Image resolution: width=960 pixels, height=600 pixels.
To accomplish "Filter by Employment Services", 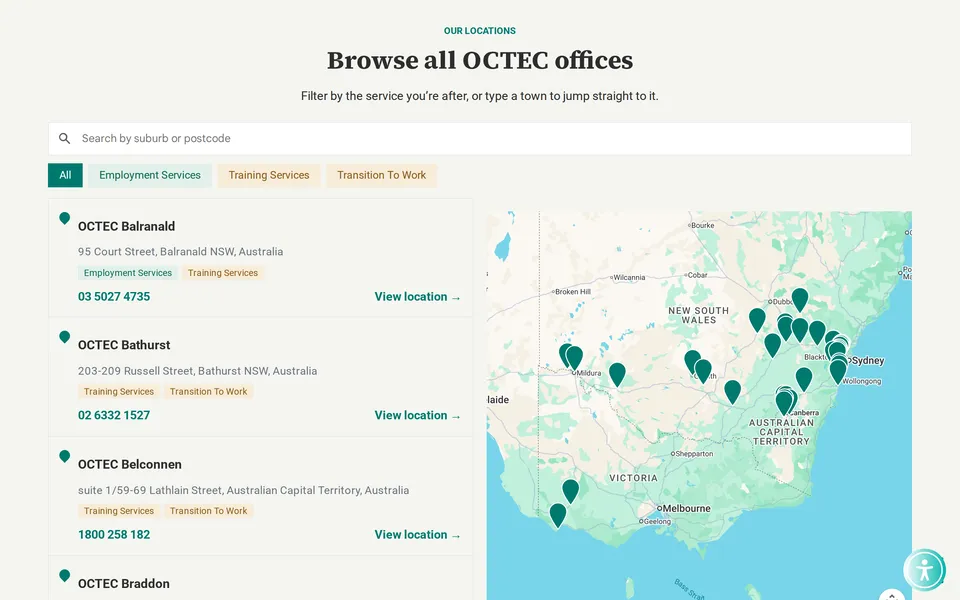I will 150,175.
